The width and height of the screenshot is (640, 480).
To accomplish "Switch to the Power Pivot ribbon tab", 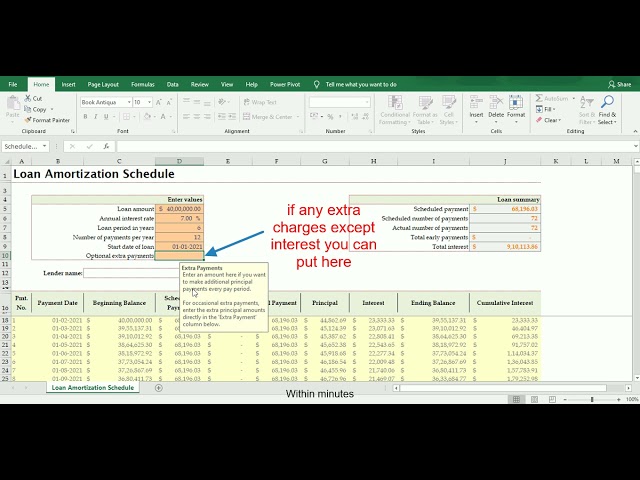I will pyautogui.click(x=285, y=84).
